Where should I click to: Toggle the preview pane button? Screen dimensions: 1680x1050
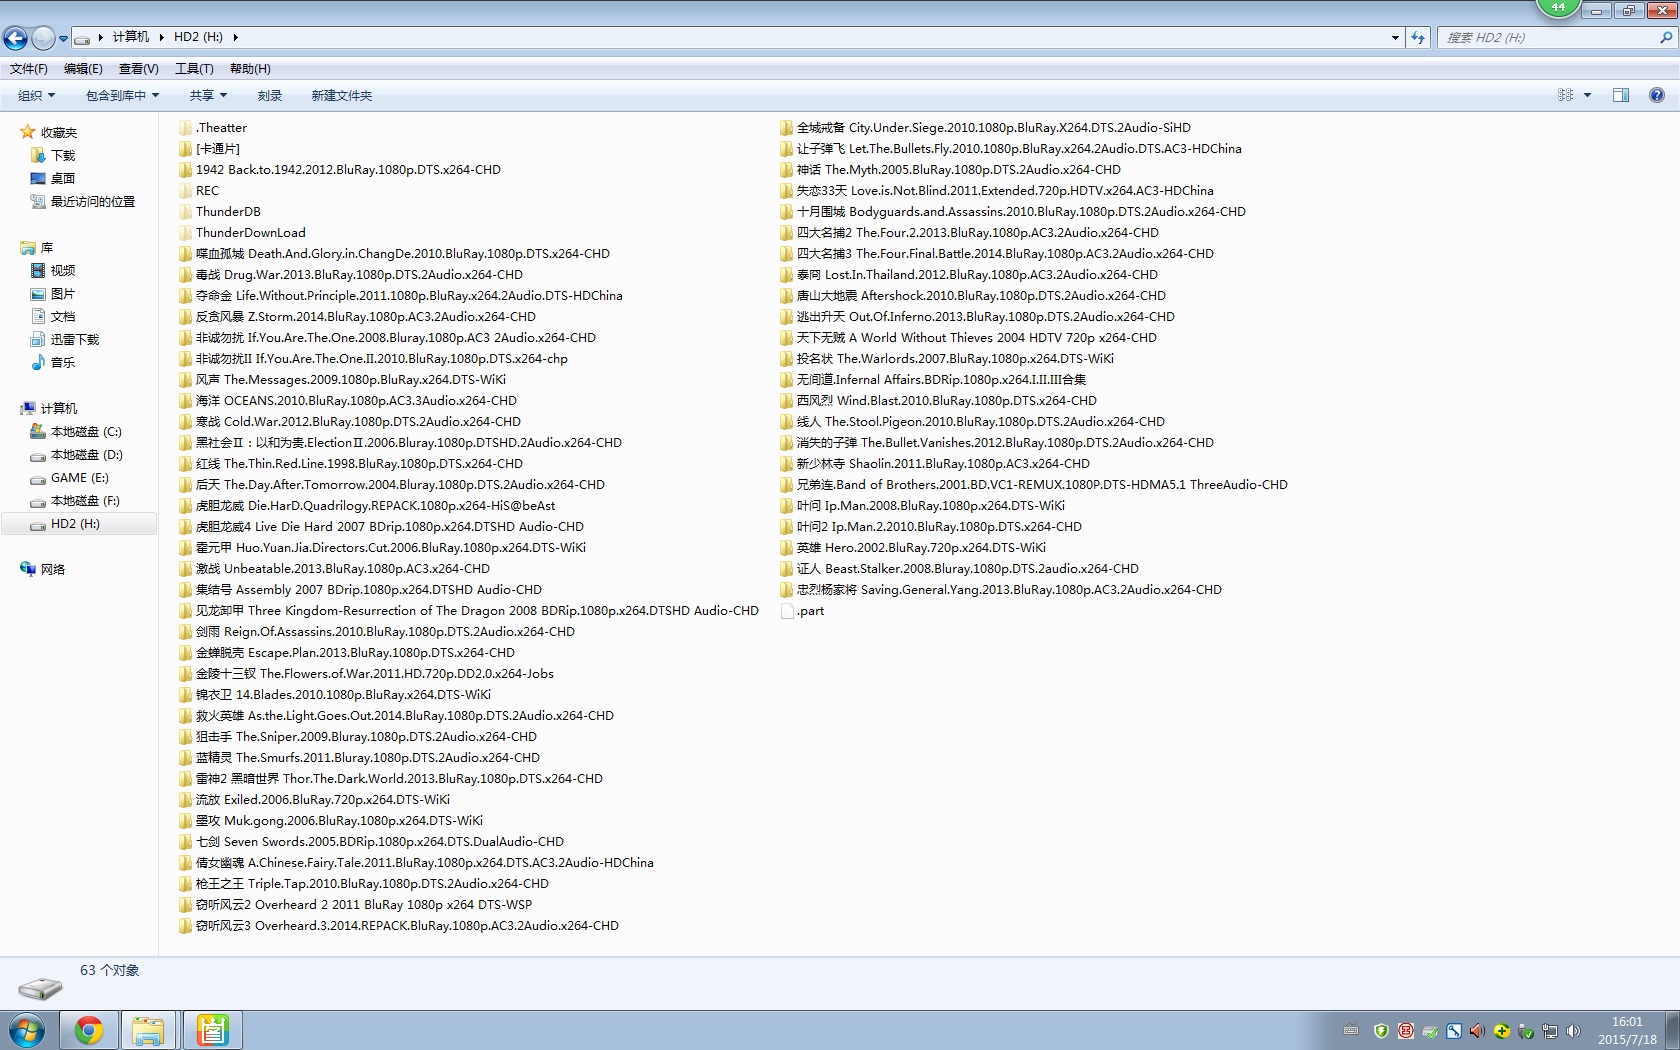pyautogui.click(x=1621, y=95)
